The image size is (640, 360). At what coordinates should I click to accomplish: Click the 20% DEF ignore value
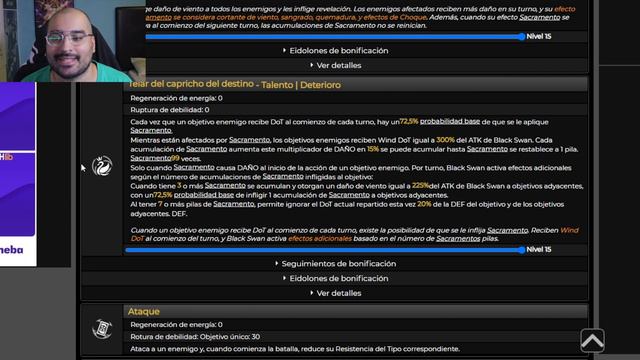pos(424,204)
